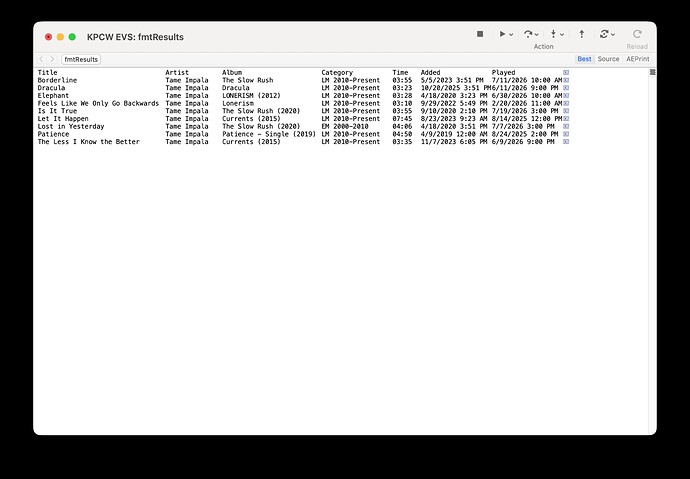Viewport: 690px width, 479px height.
Task: Click the played date '6/9/2026 9:00 PM'
Action: pyautogui.click(x=523, y=142)
